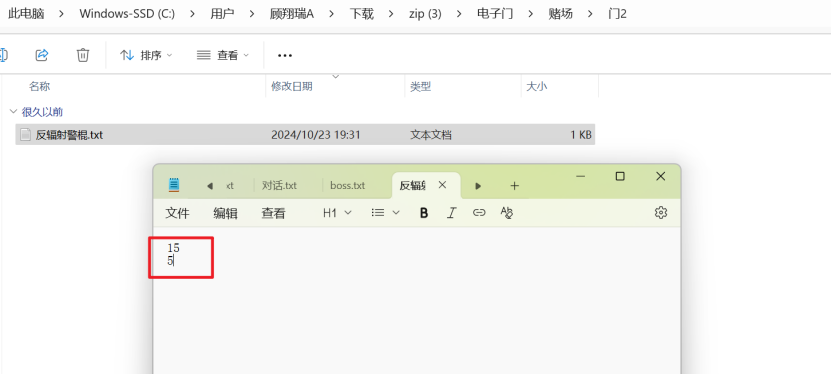Screen dimensions: 831x374
Task: Navigate to Windows-SSD (C:) in breadcrumb
Action: click(127, 14)
